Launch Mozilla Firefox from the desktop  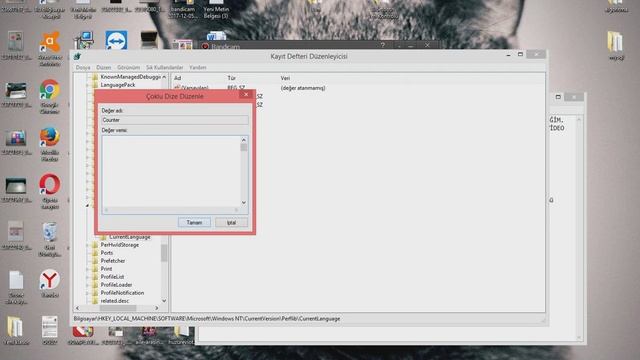50,137
